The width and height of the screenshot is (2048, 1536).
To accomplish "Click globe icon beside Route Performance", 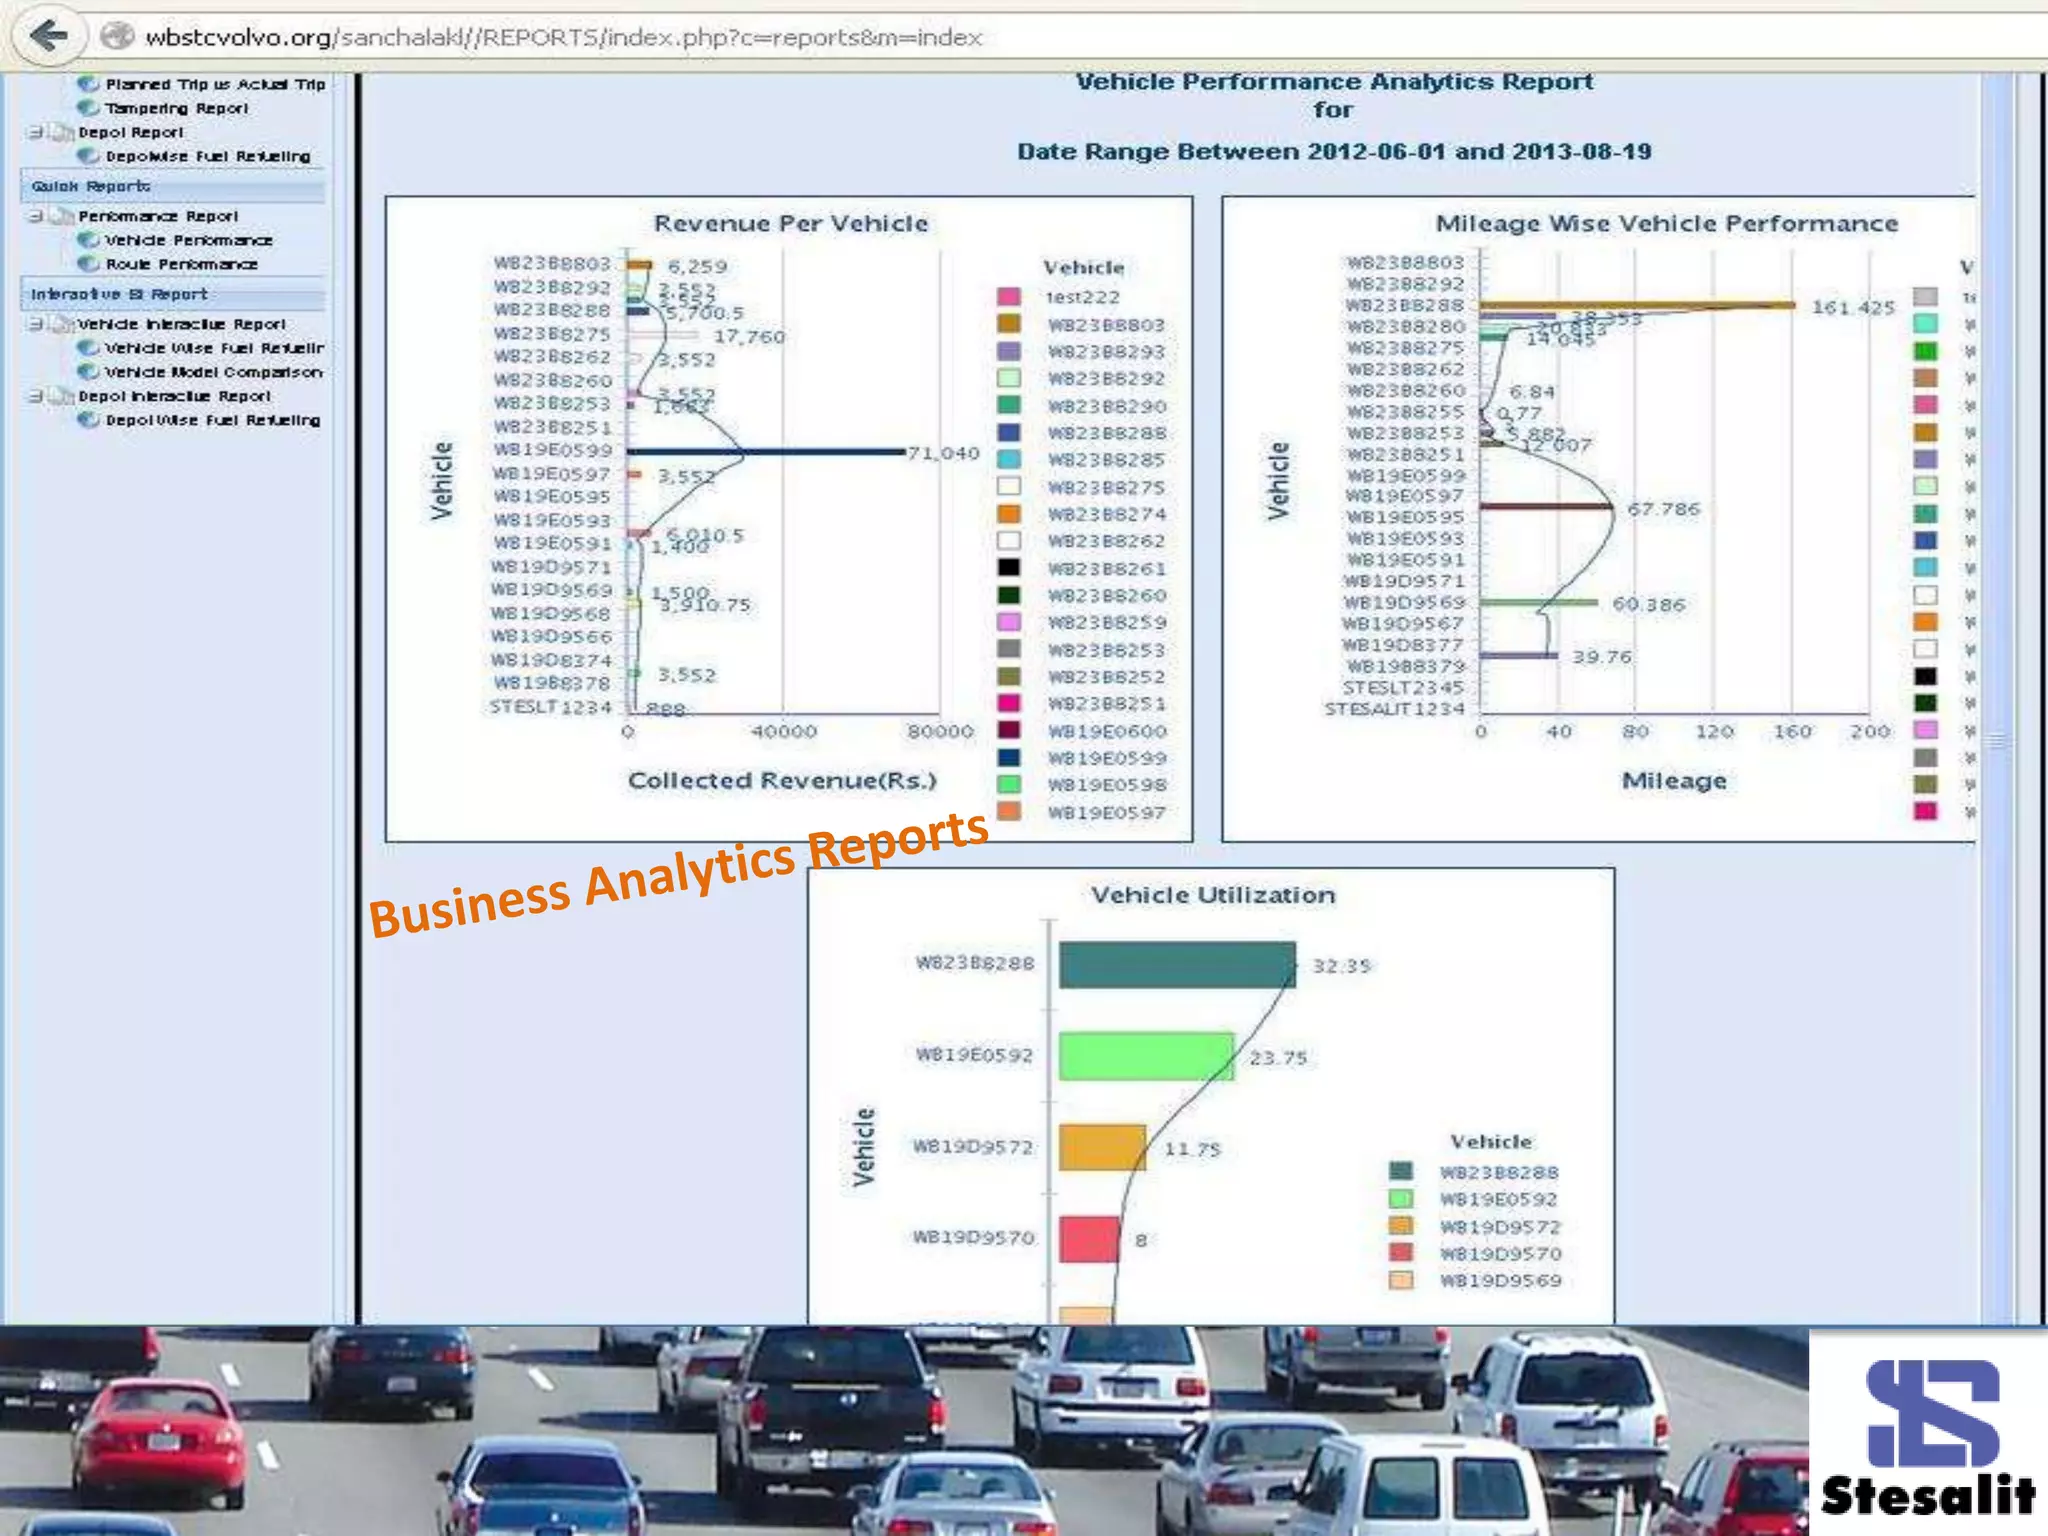I will (x=88, y=264).
